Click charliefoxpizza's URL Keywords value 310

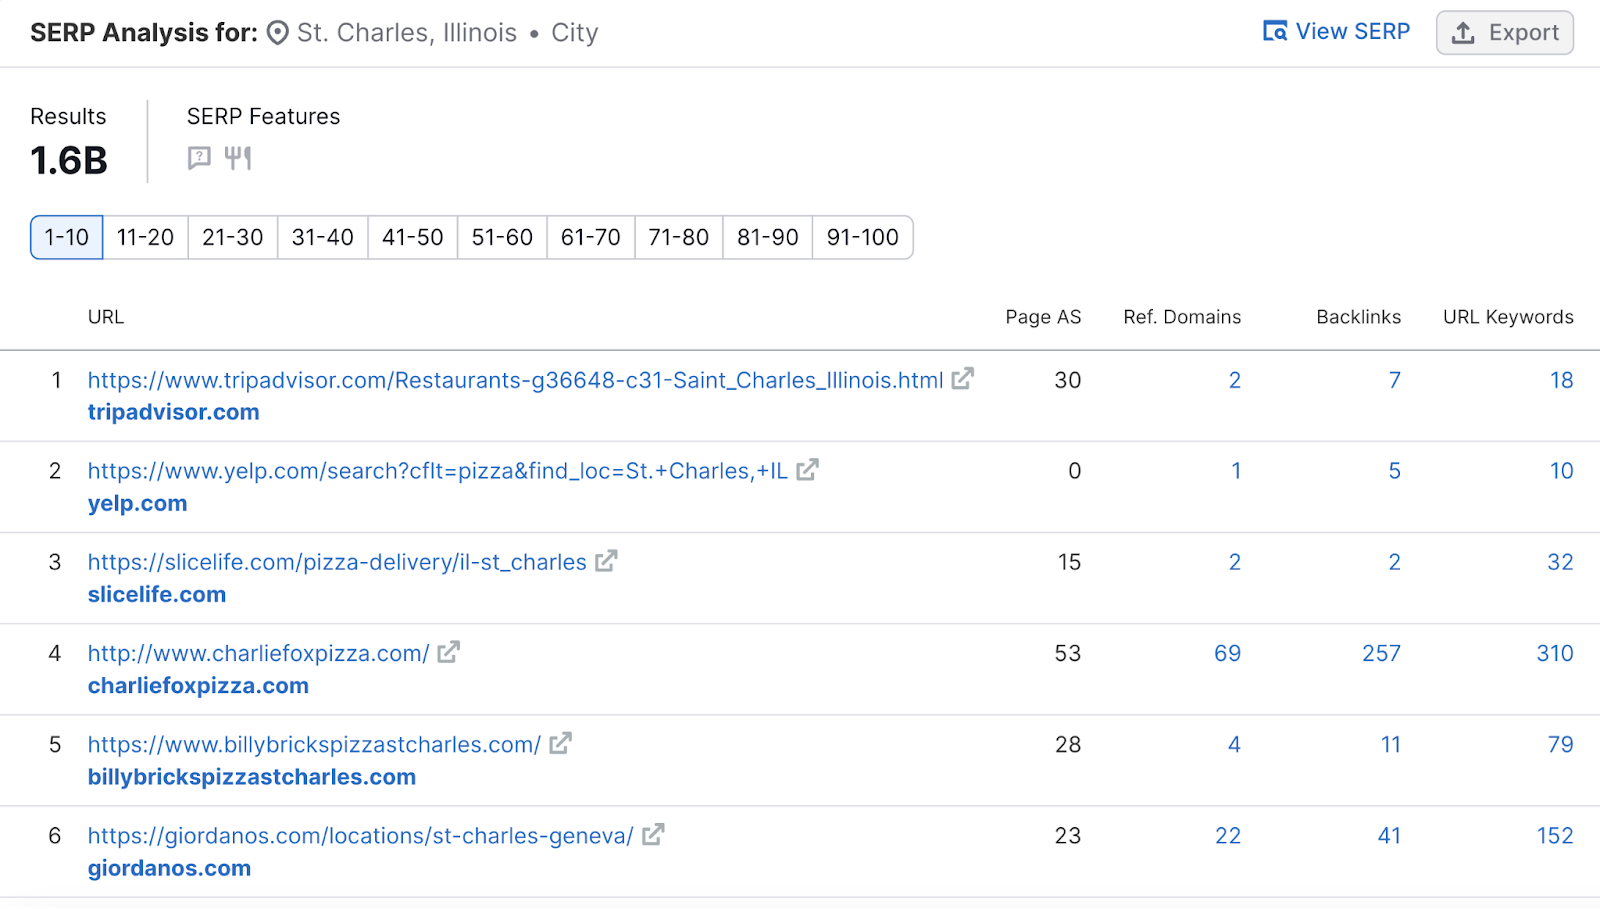tap(1555, 653)
